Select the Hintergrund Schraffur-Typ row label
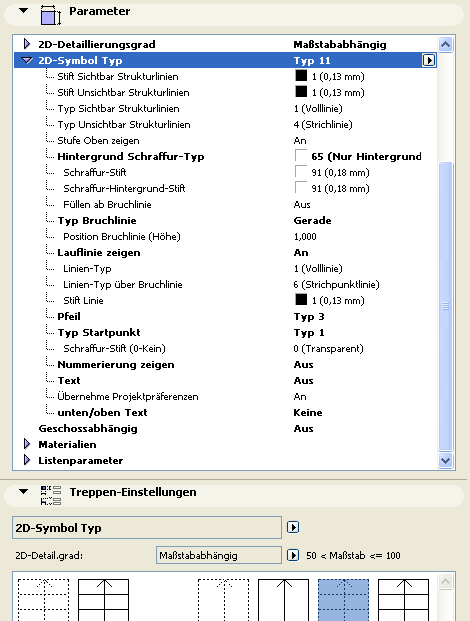470x621 pixels. click(x=131, y=157)
